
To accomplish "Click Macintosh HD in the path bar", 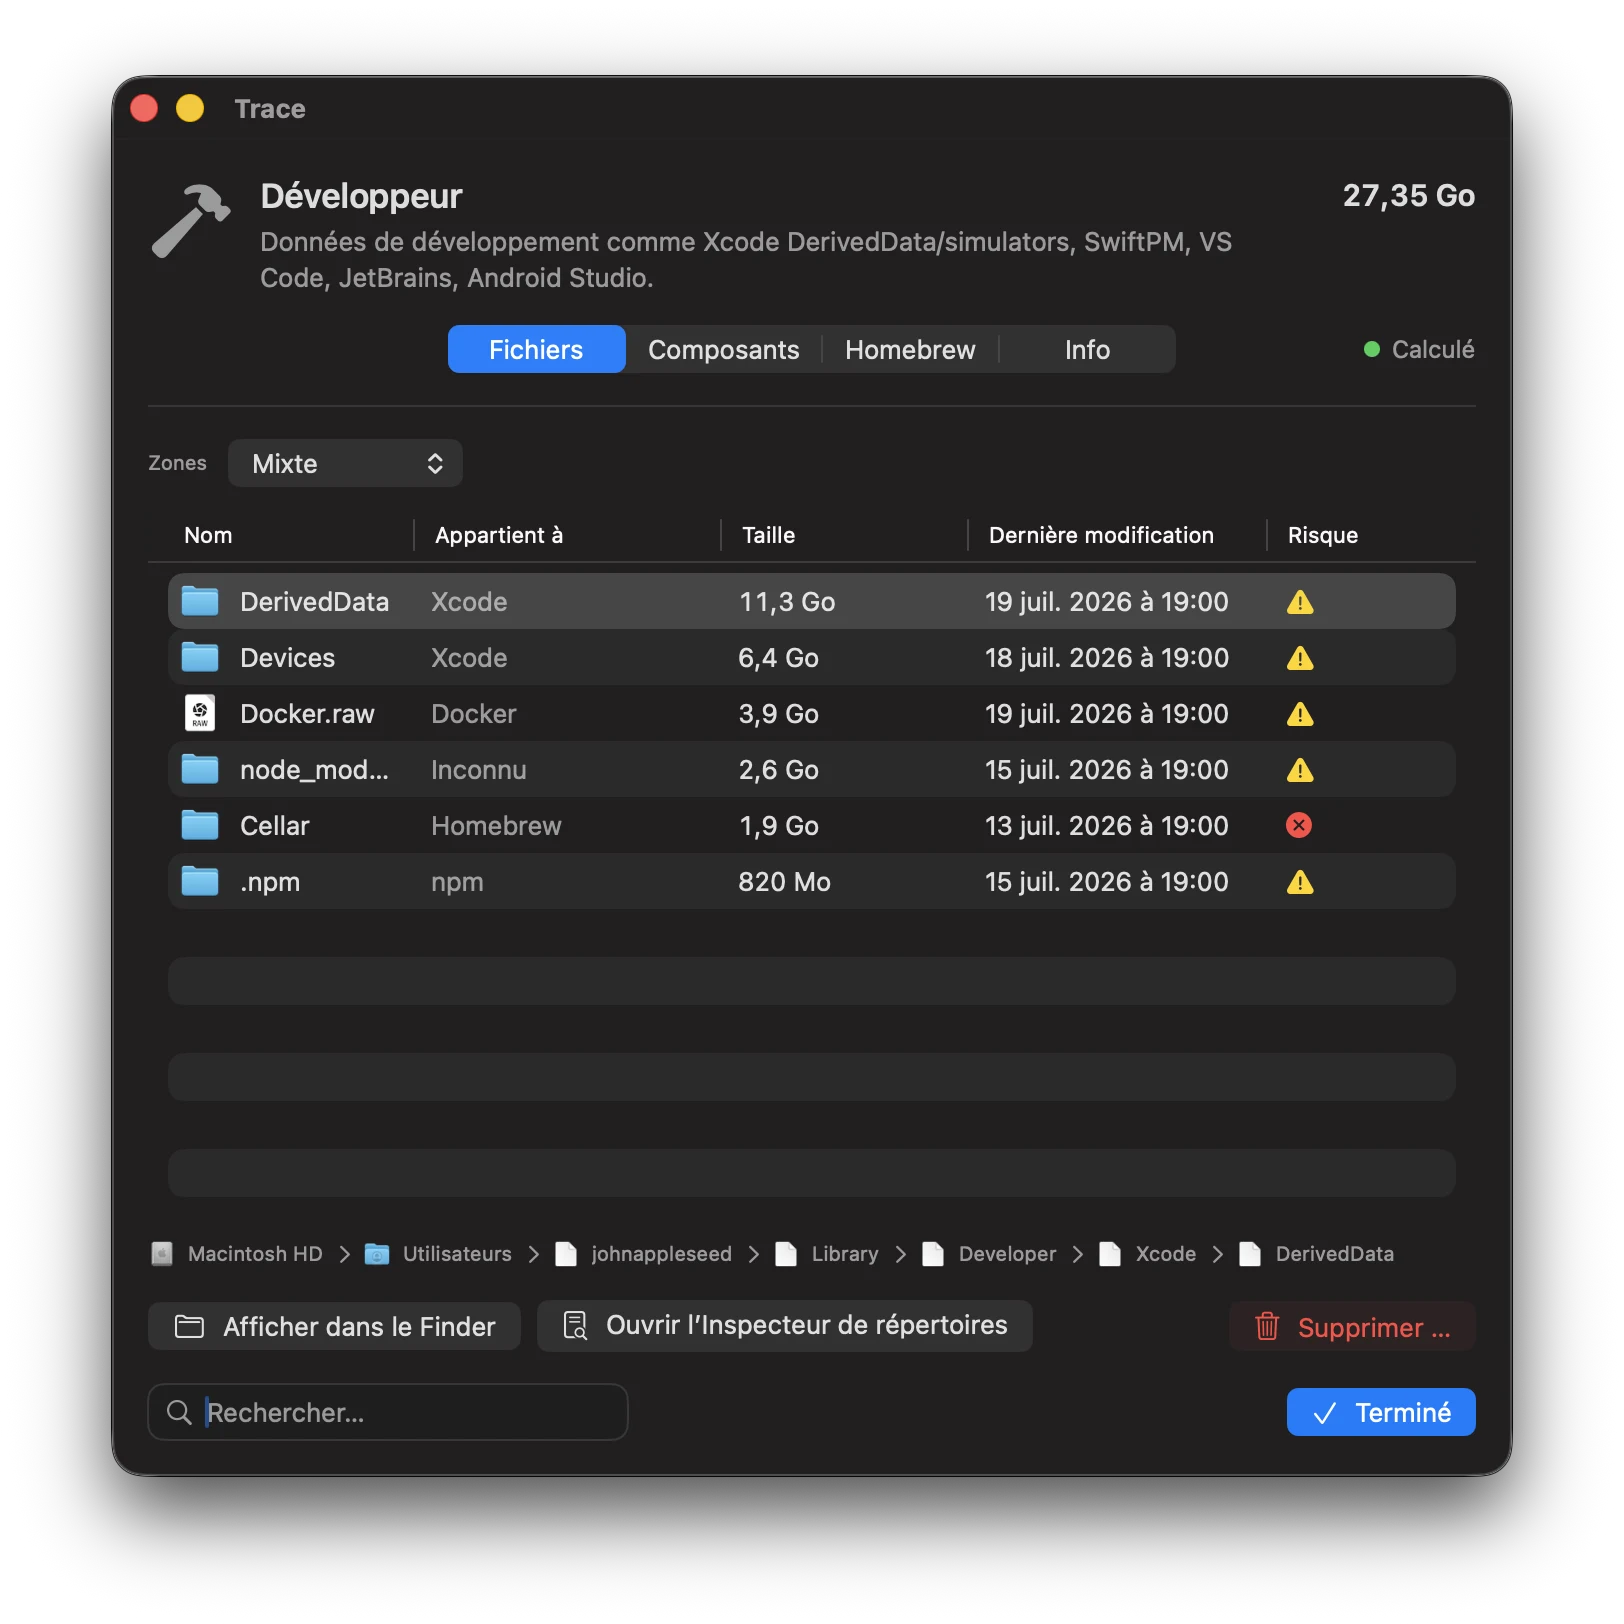I will (255, 1254).
